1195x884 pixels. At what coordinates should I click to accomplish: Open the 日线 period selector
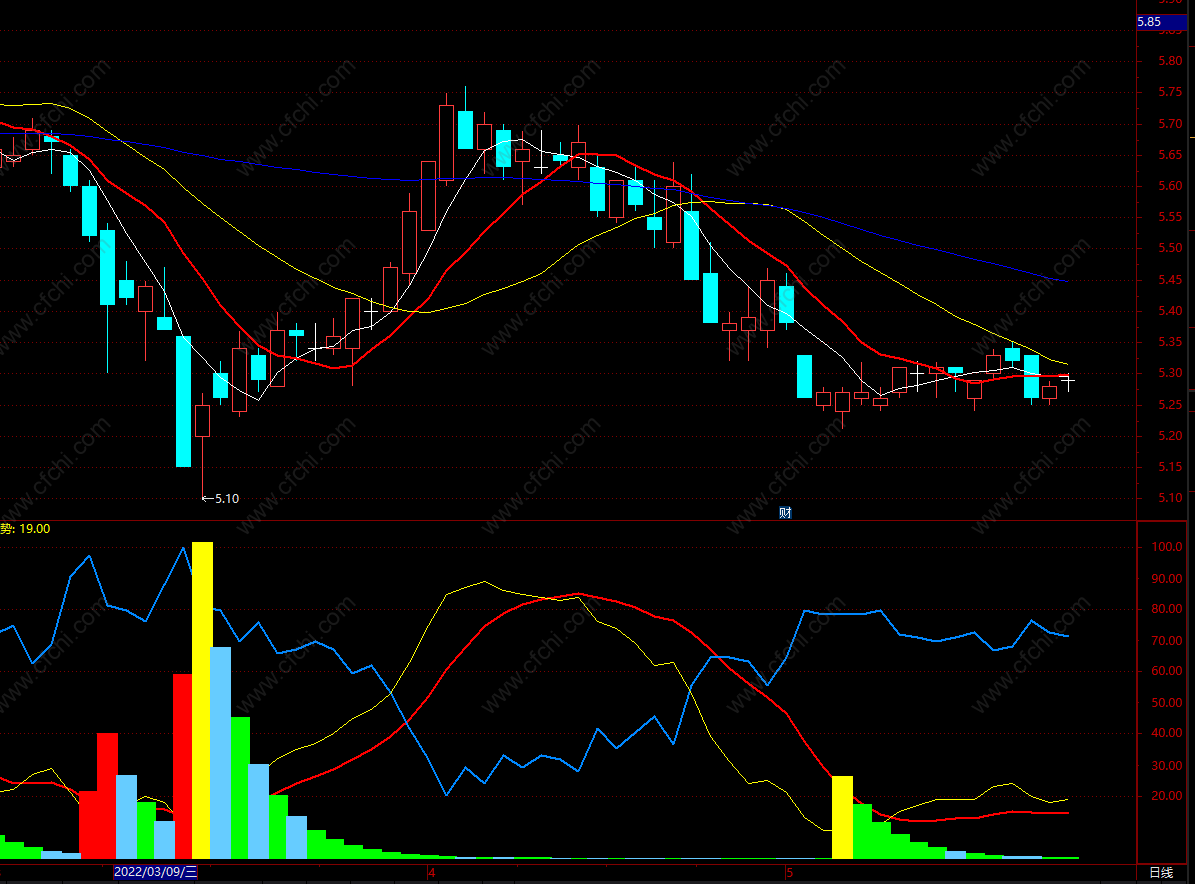click(1161, 873)
